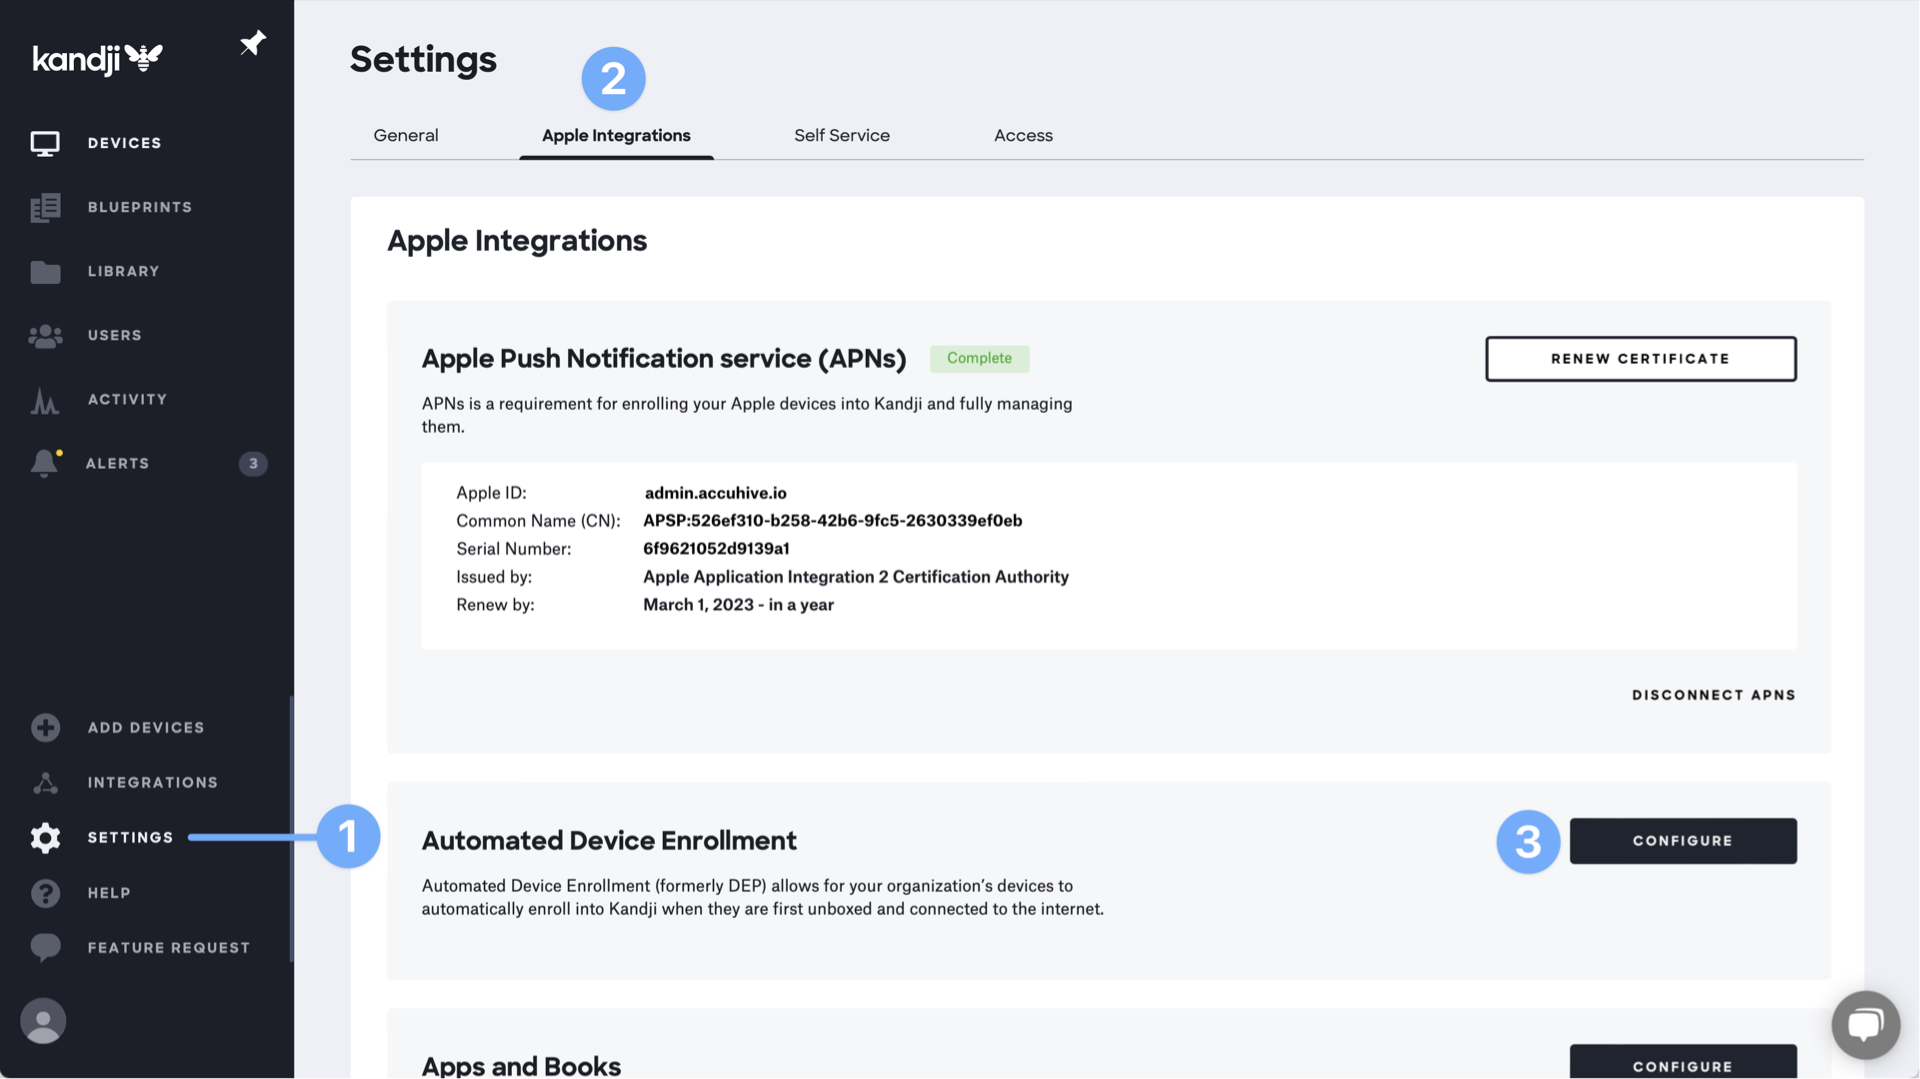The height and width of the screenshot is (1079, 1920).
Task: Configure Automated Device Enrollment
Action: point(1683,841)
